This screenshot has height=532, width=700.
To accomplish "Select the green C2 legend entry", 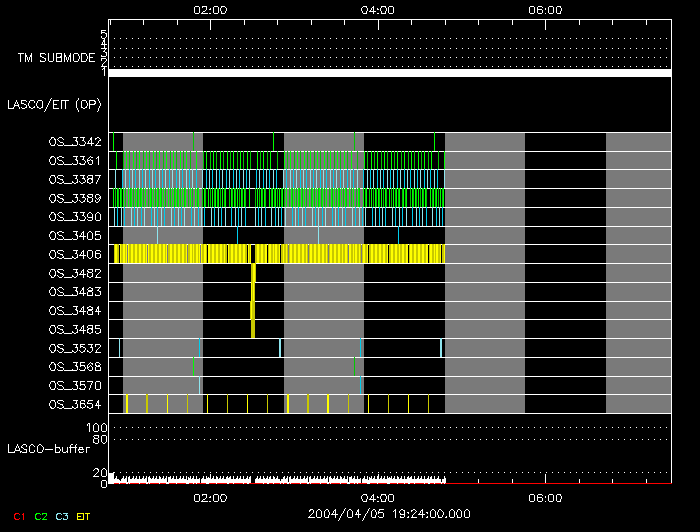I will 41,516.
